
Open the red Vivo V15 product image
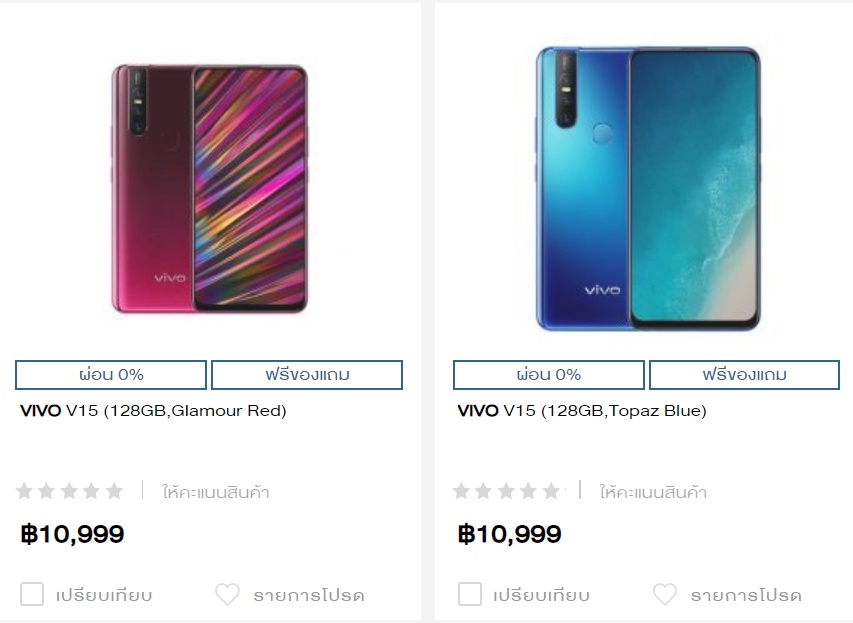click(210, 189)
